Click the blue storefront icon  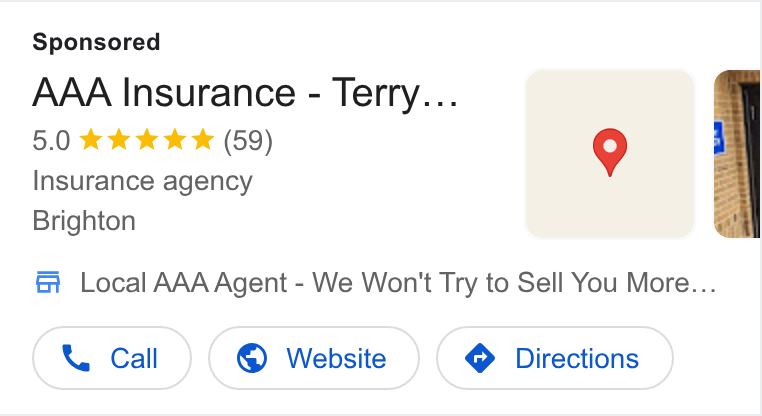48,282
